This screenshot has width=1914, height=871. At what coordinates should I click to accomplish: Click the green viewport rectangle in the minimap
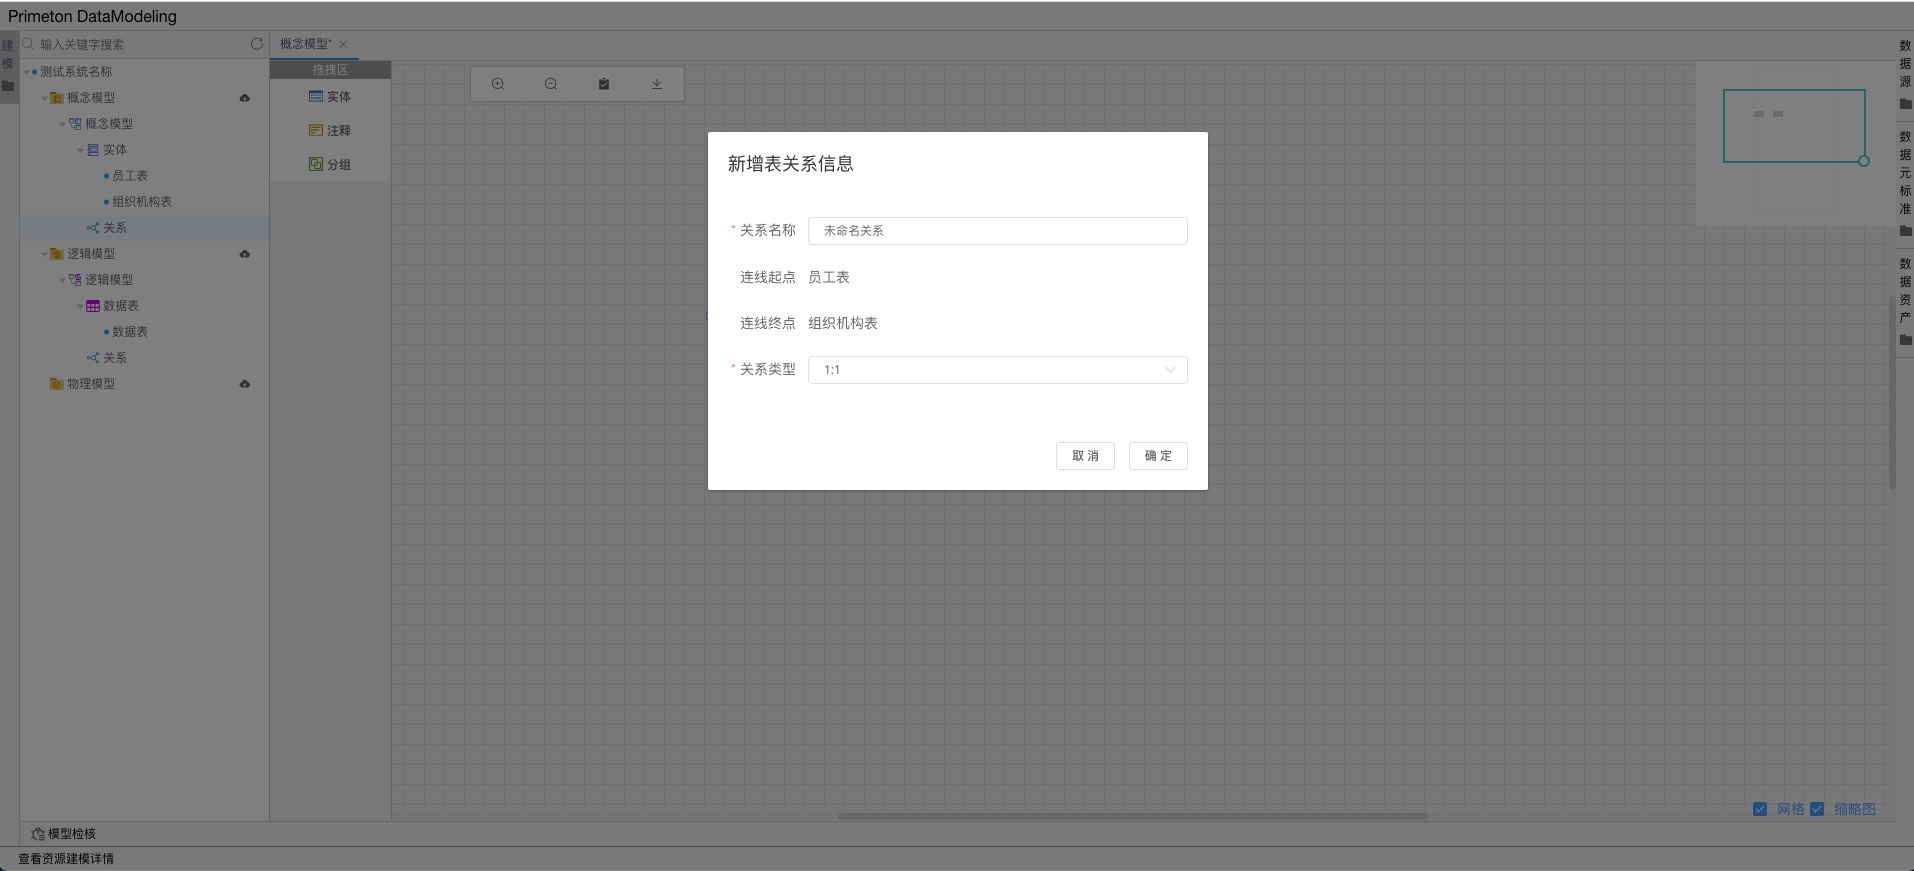point(1794,126)
